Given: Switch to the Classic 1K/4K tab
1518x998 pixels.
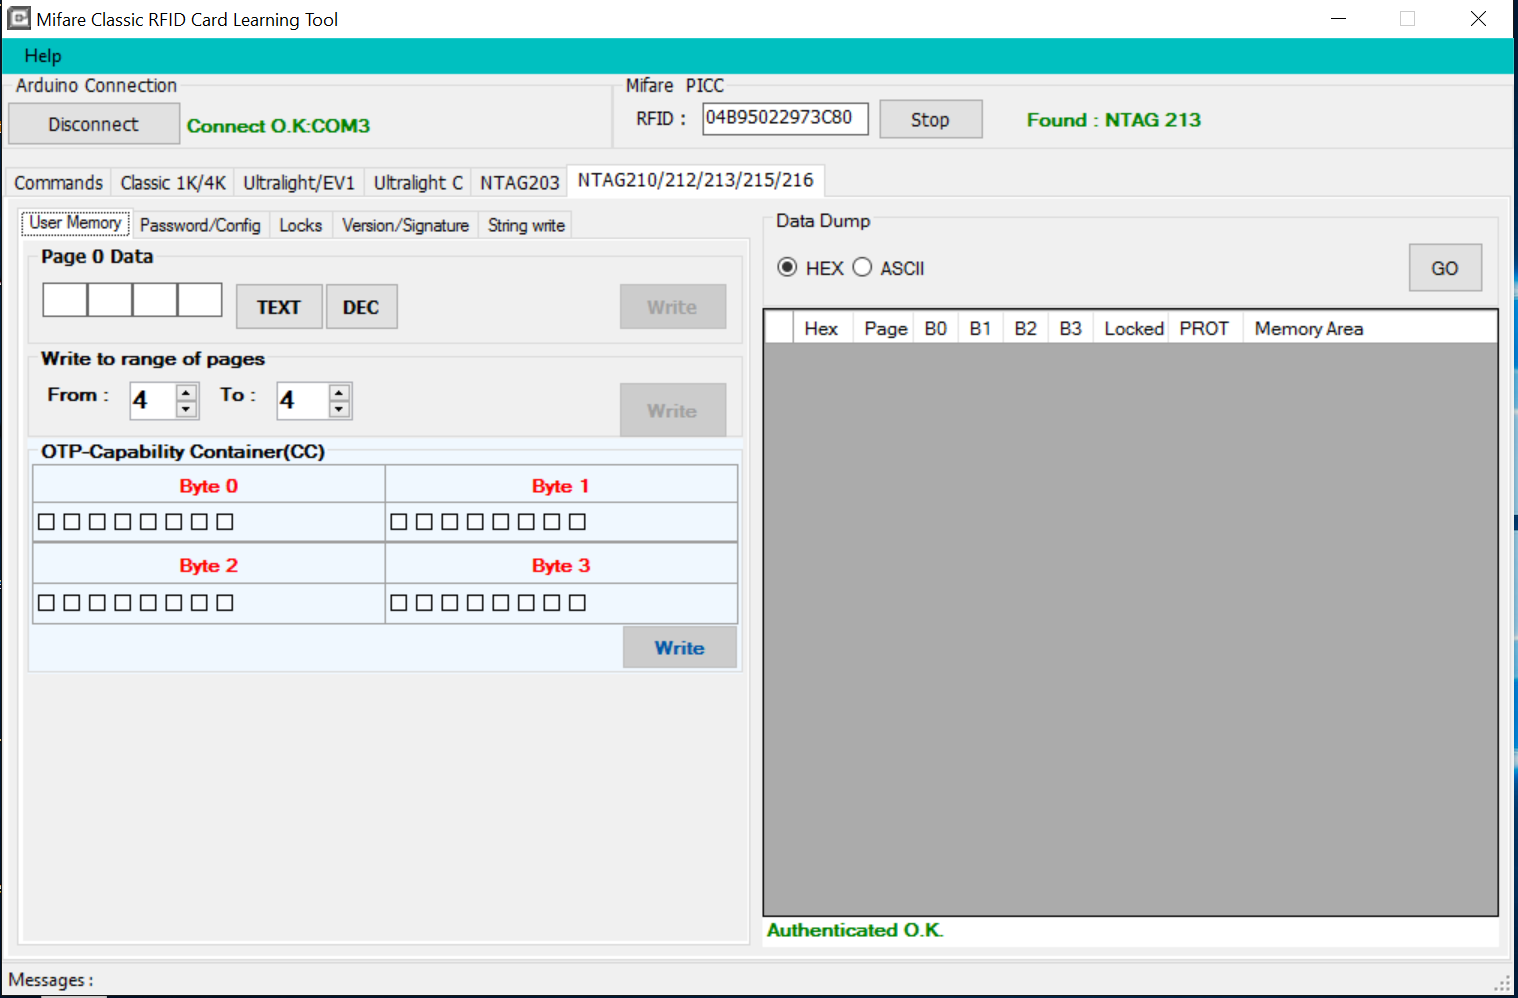Looking at the screenshot, I should (173, 182).
